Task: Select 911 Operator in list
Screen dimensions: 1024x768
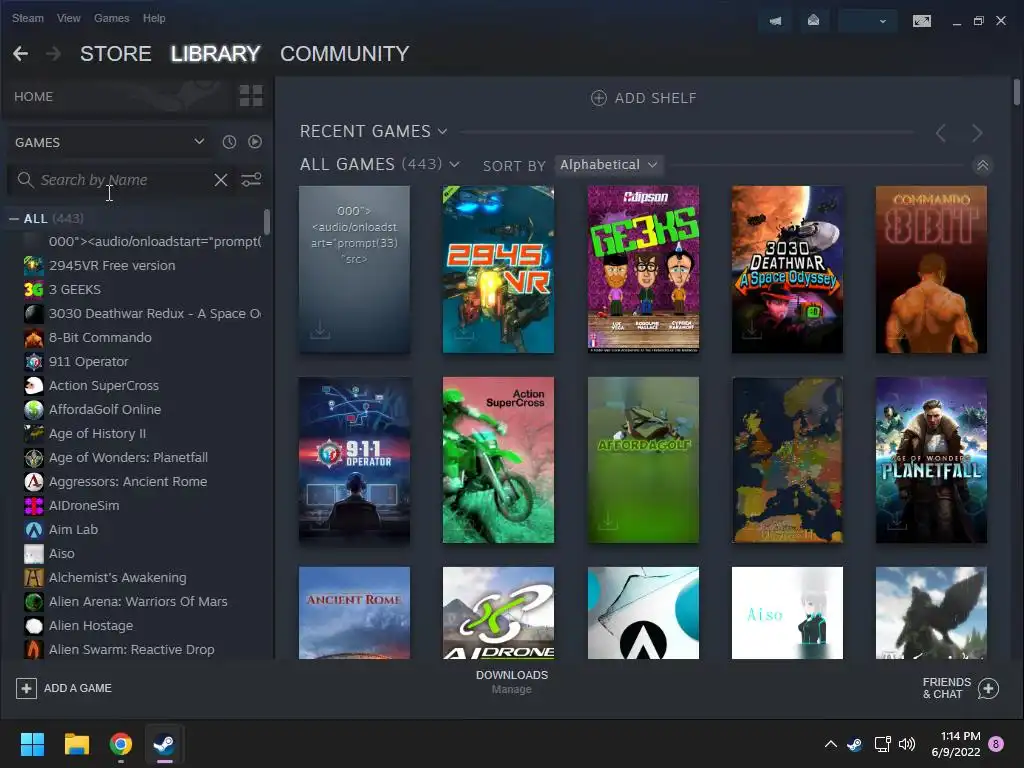Action: (x=88, y=362)
